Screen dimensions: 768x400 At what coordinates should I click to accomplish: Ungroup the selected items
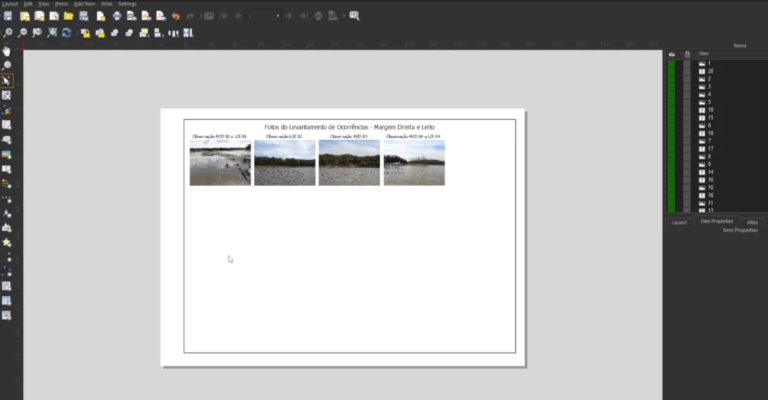click(129, 33)
